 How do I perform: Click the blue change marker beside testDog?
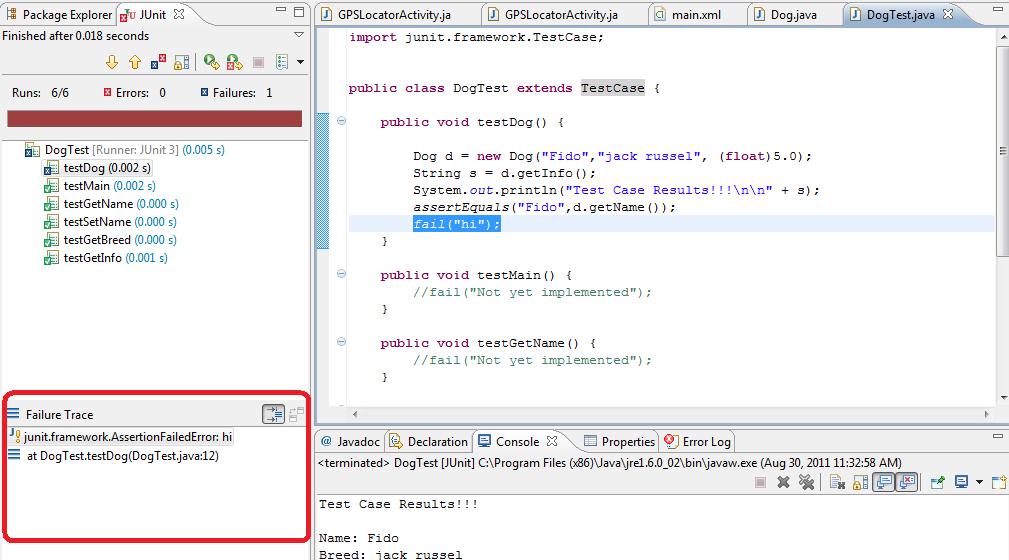(x=322, y=180)
